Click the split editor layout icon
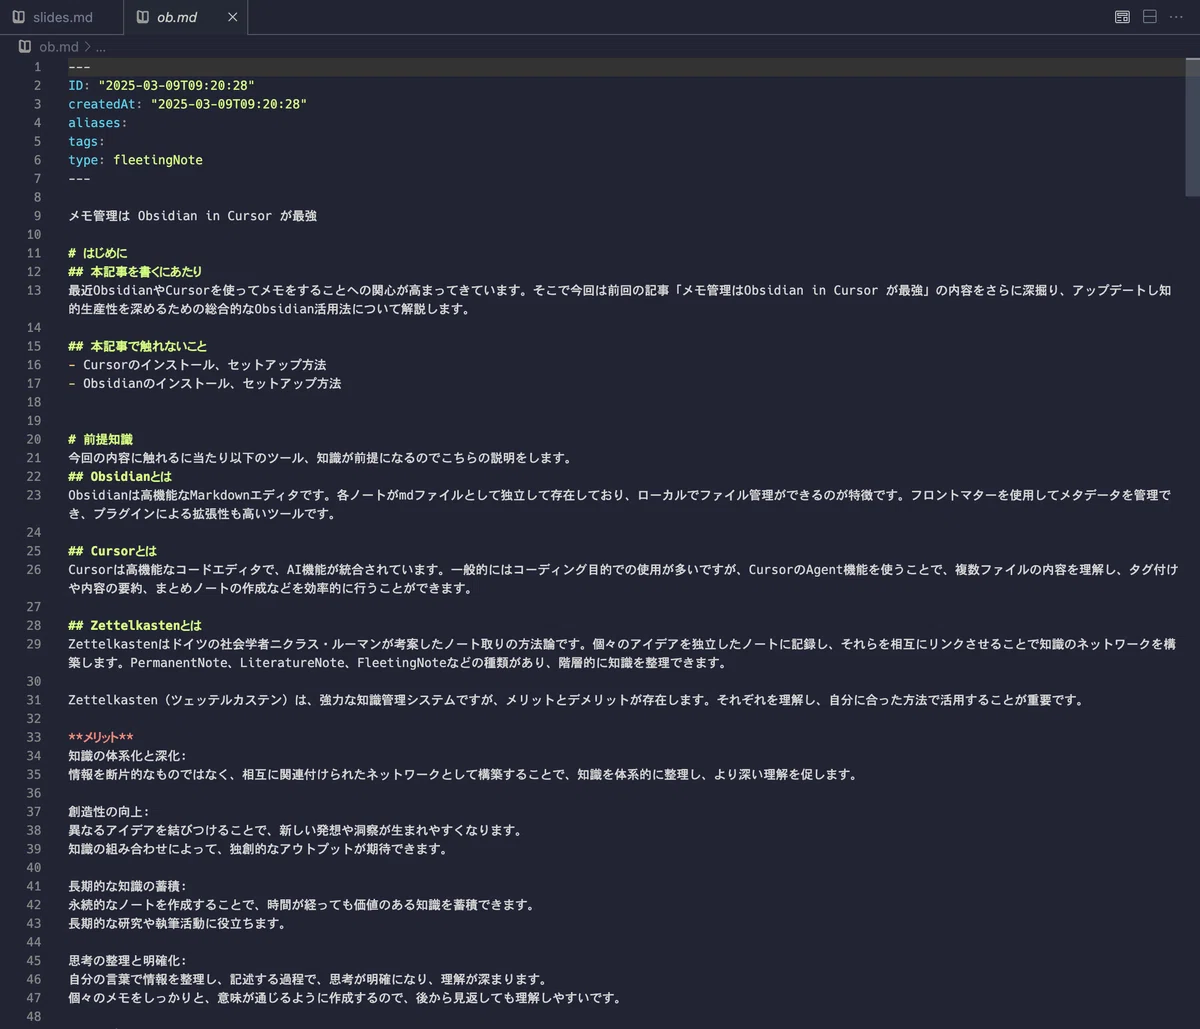Screen dimensions: 1200x1029 pos(1150,17)
